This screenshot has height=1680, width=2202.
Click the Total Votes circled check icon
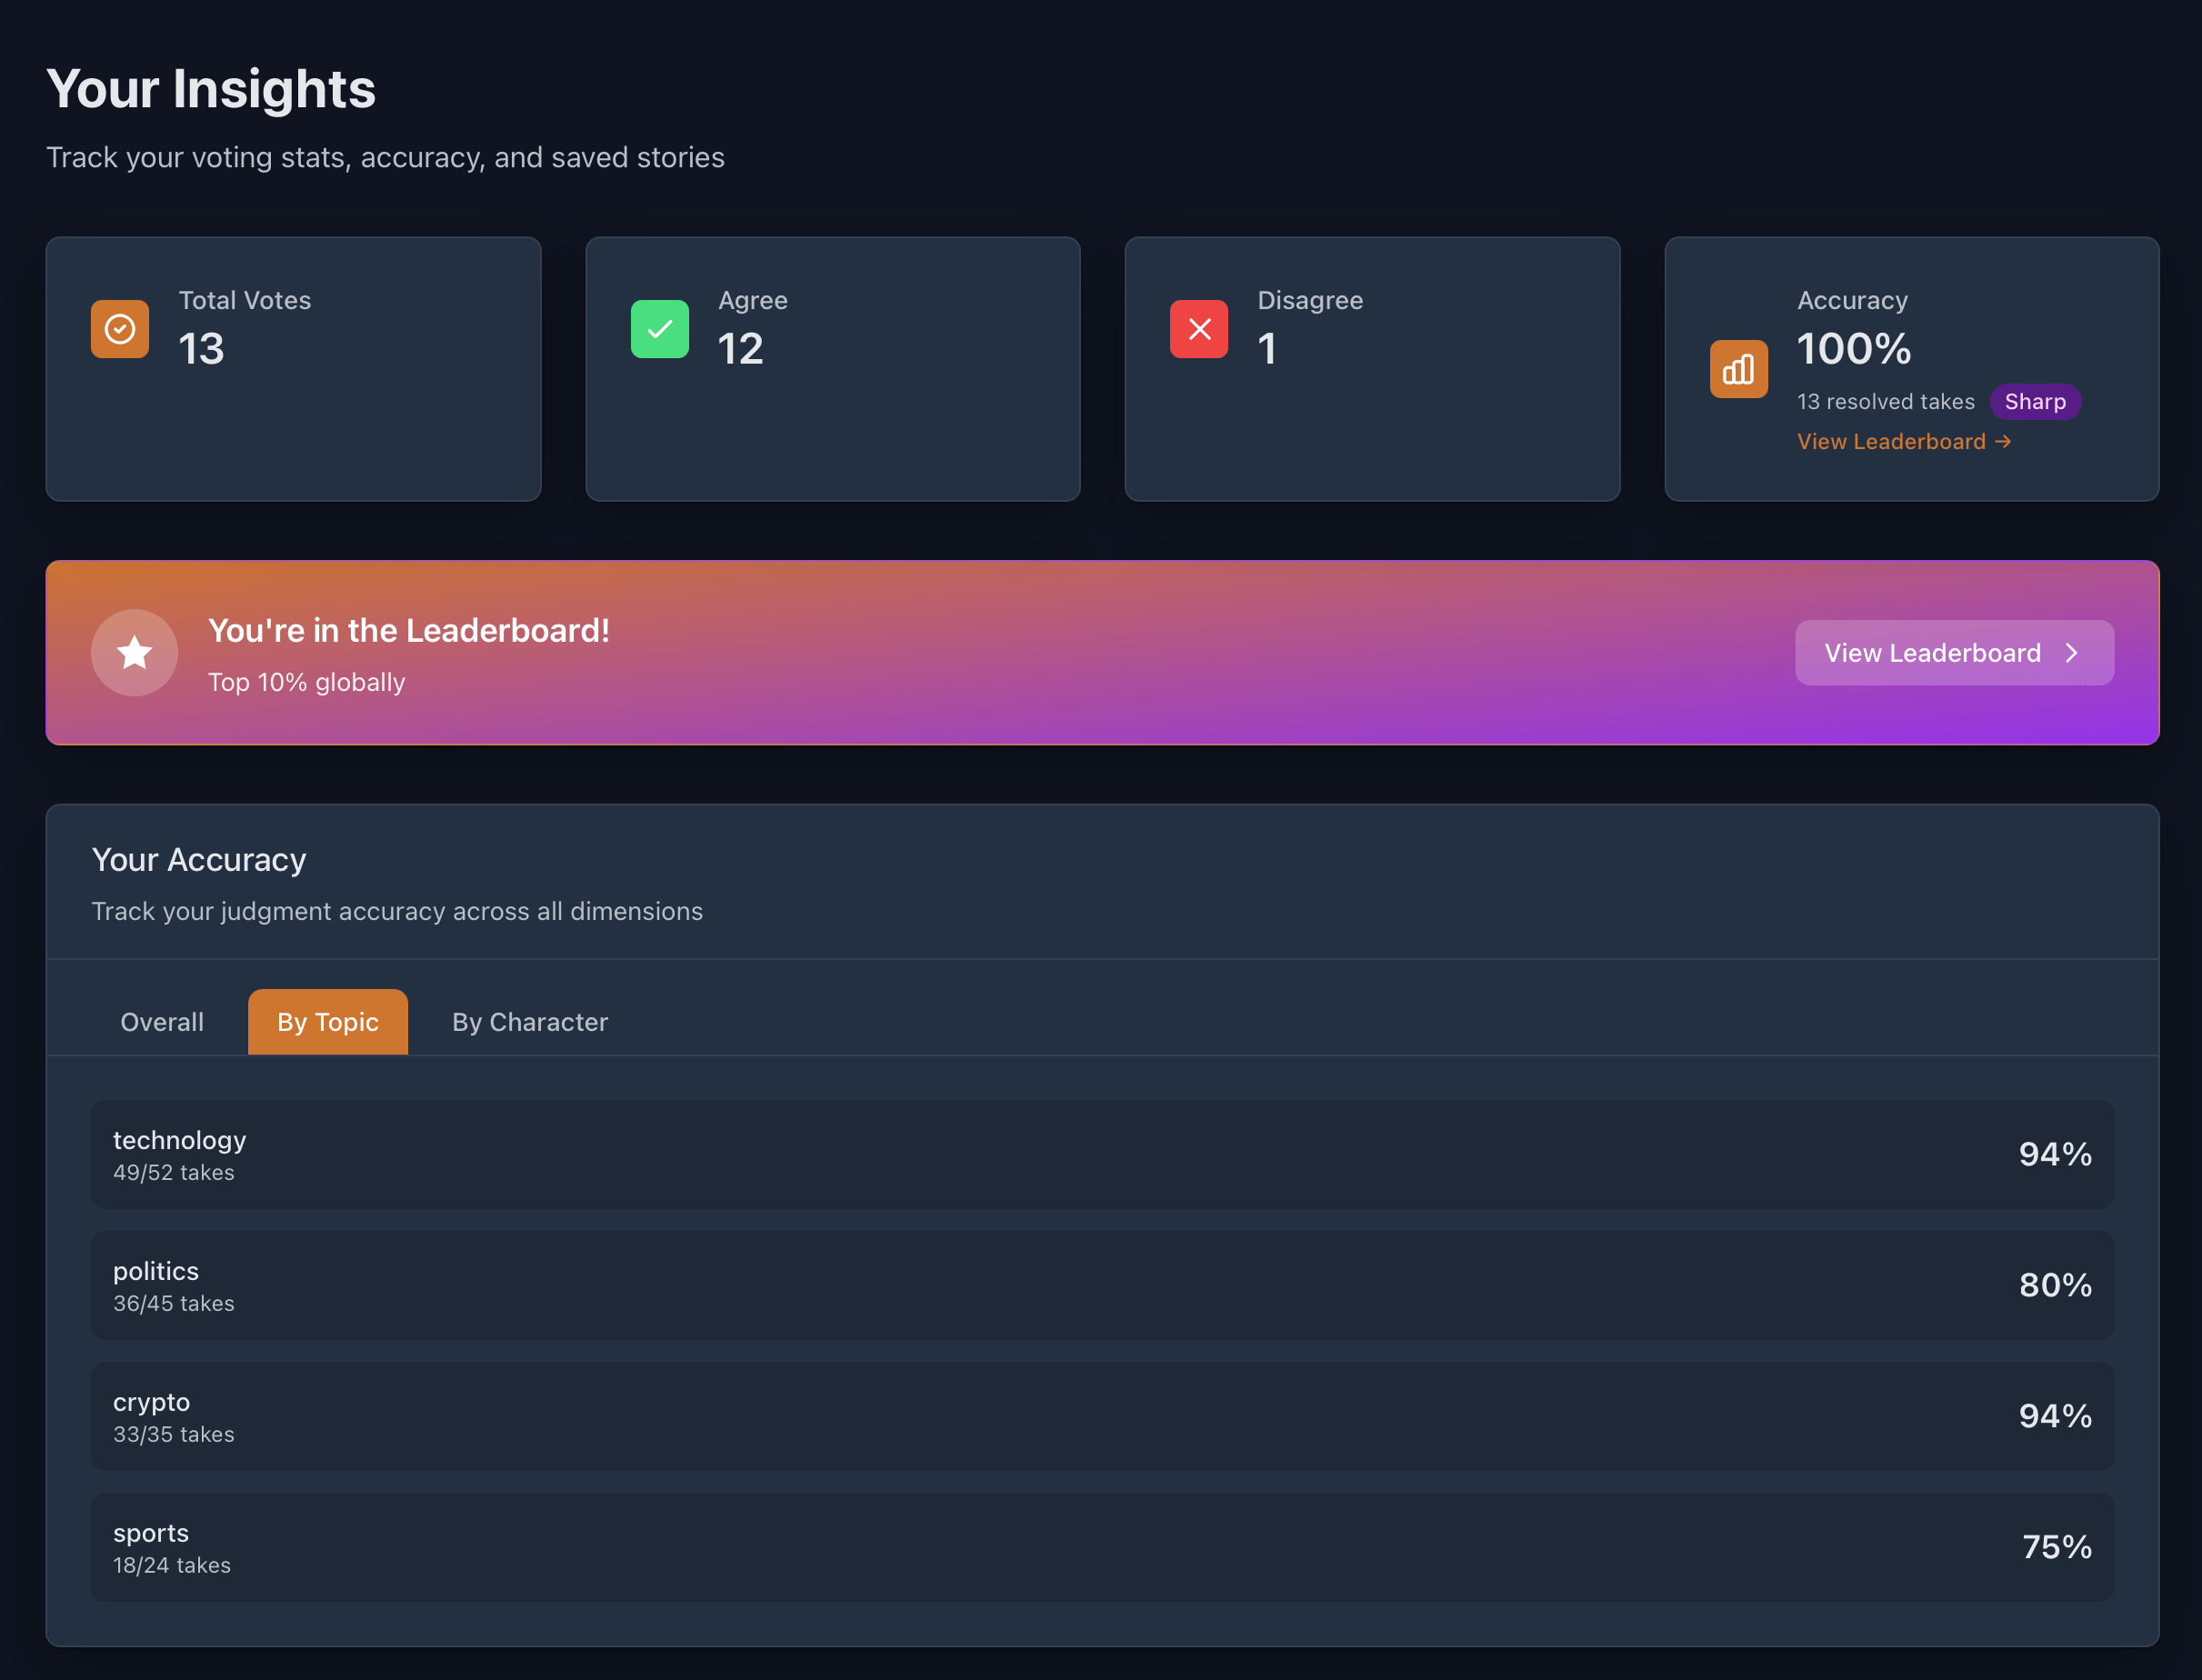(x=119, y=329)
